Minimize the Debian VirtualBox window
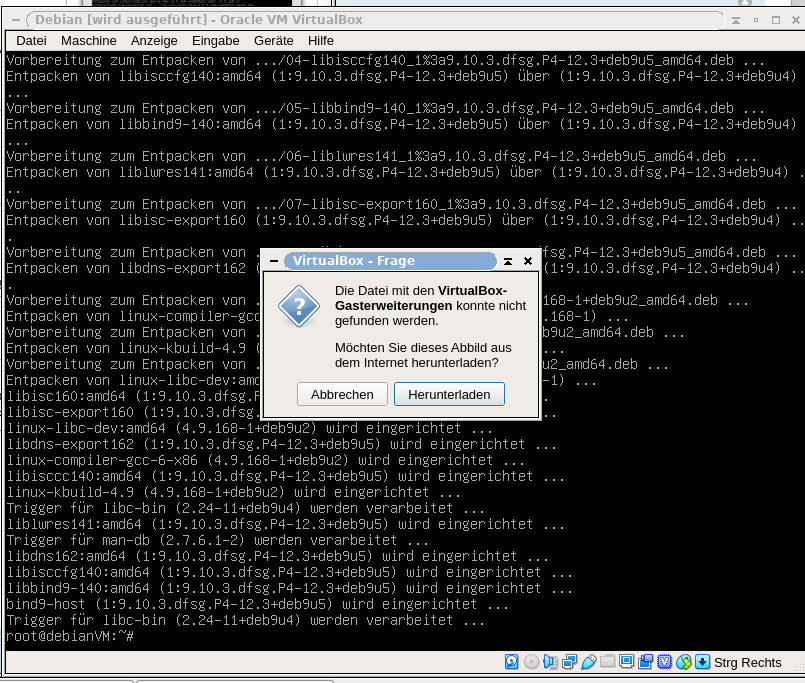 point(756,20)
